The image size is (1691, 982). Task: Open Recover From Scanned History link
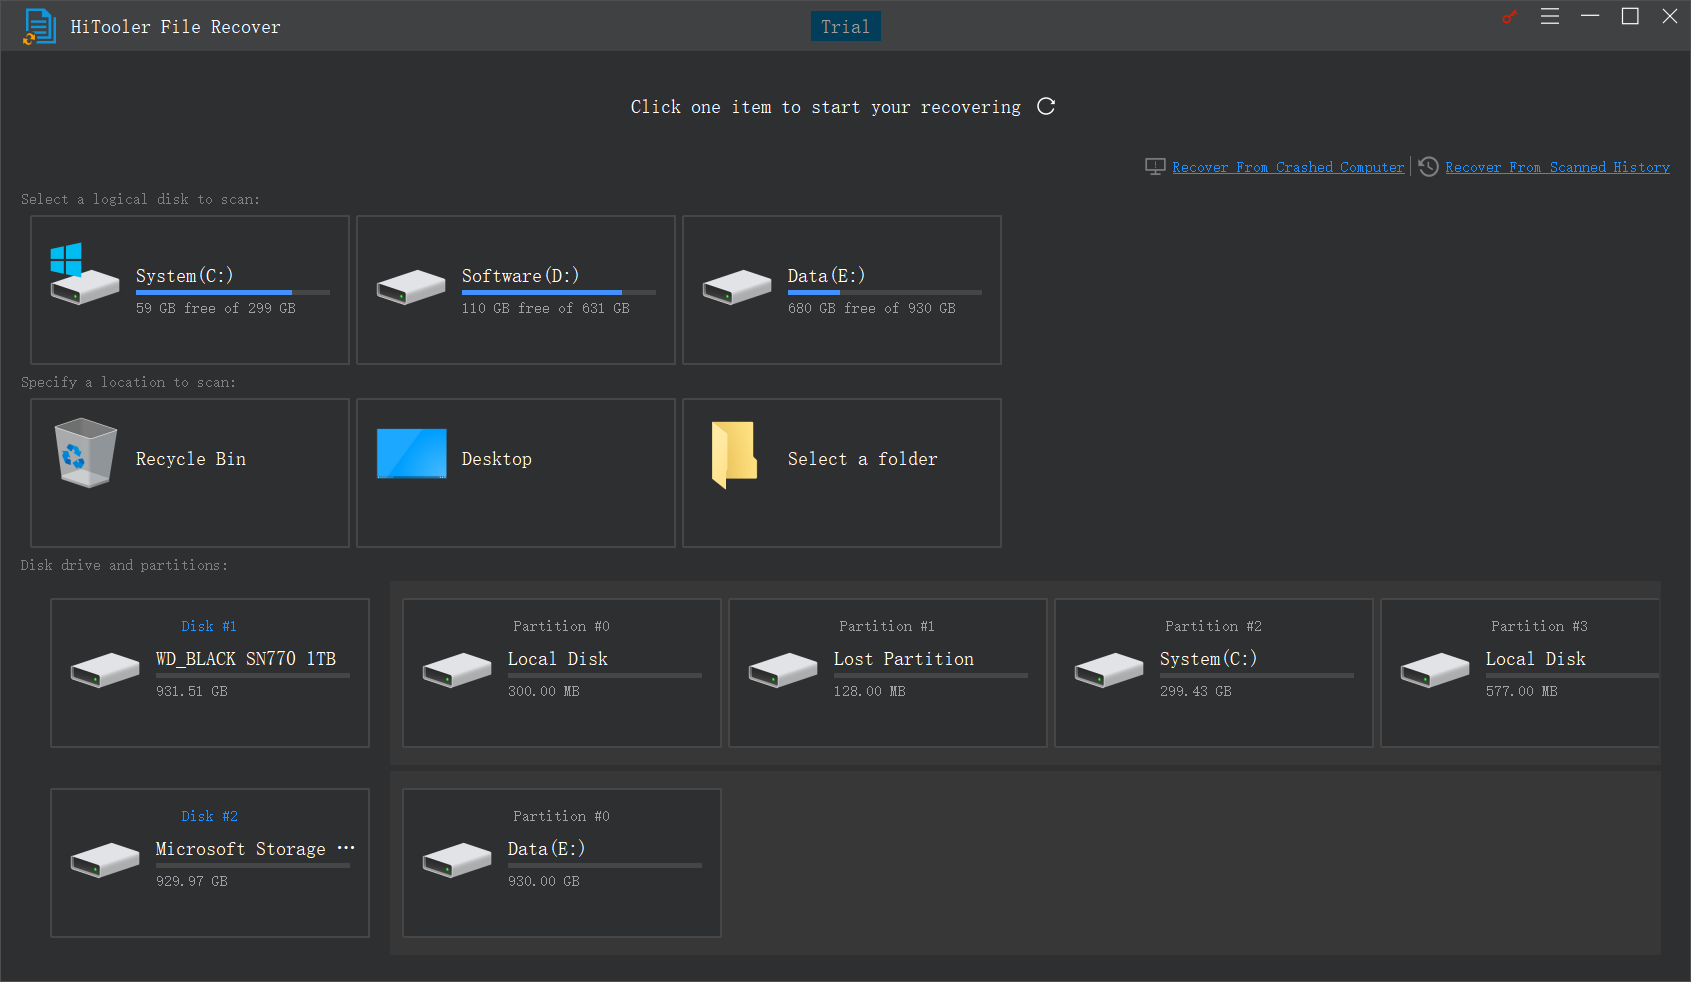(1557, 167)
